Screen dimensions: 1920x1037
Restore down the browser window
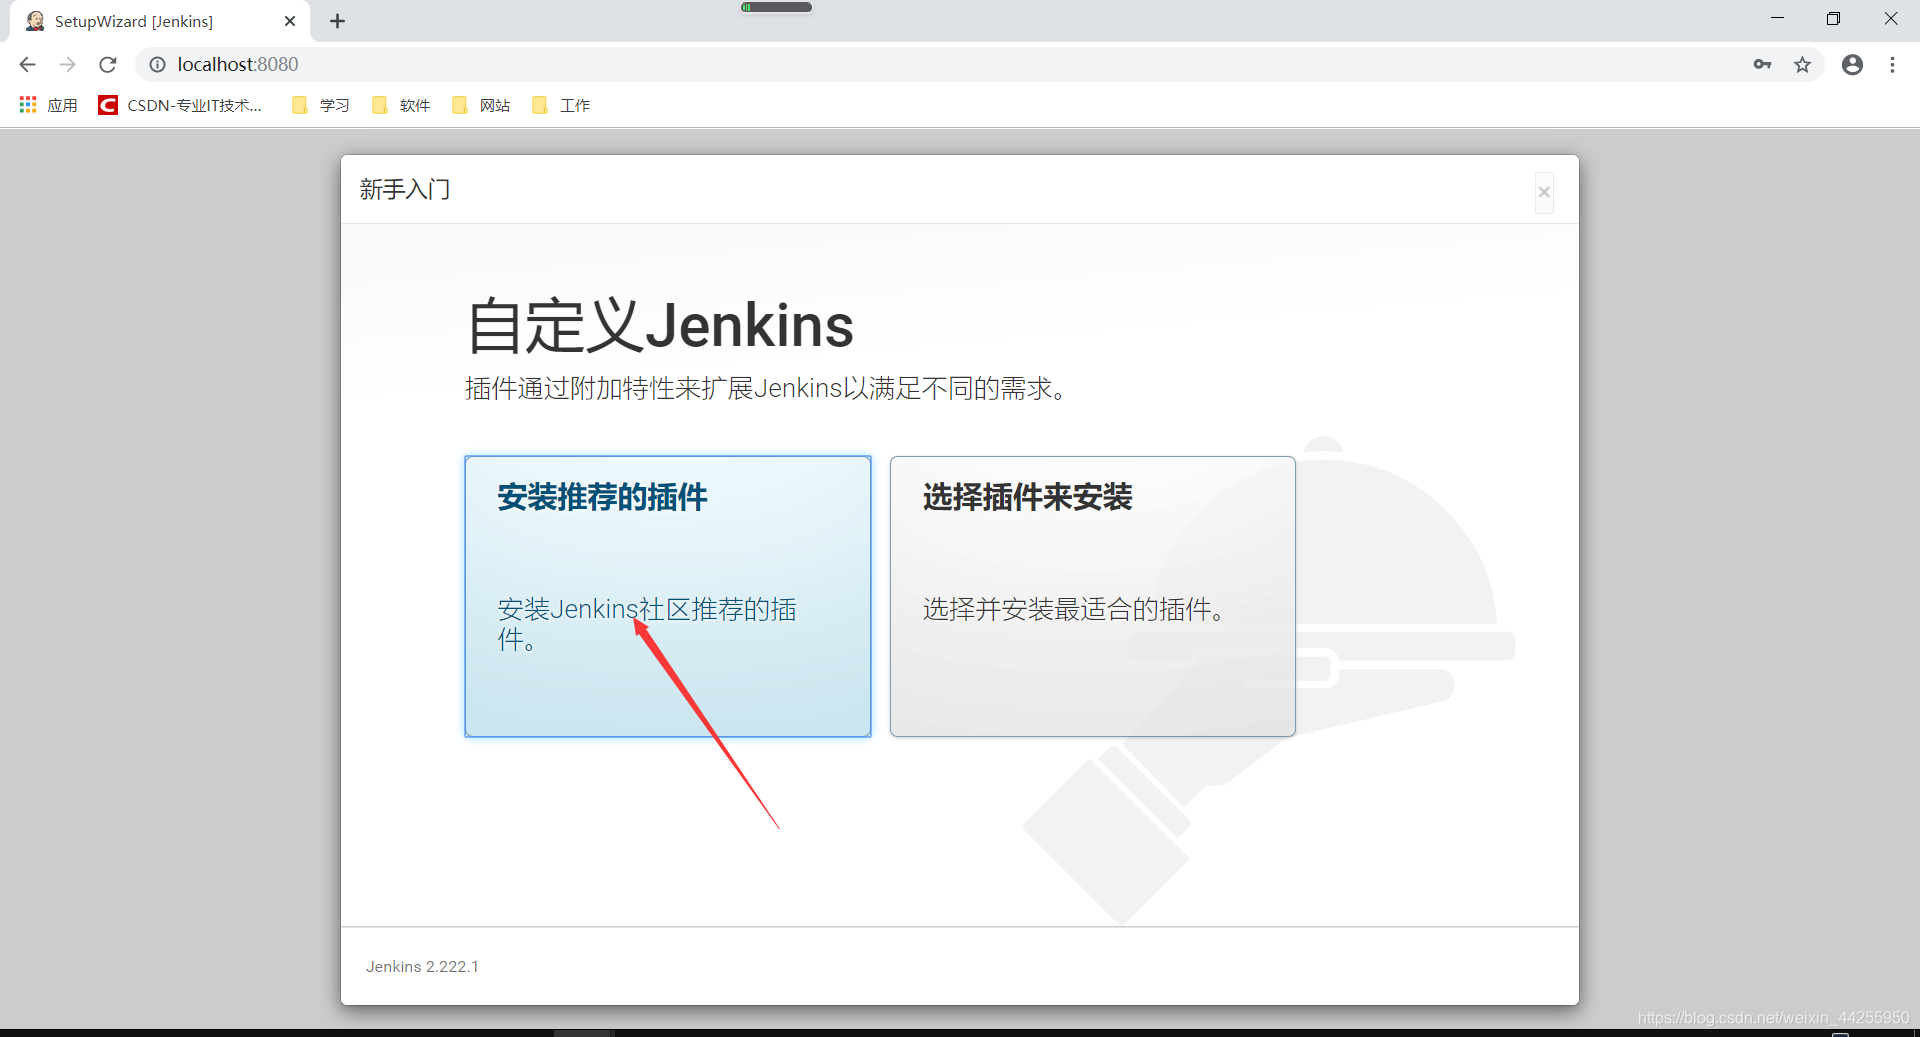pyautogui.click(x=1833, y=19)
